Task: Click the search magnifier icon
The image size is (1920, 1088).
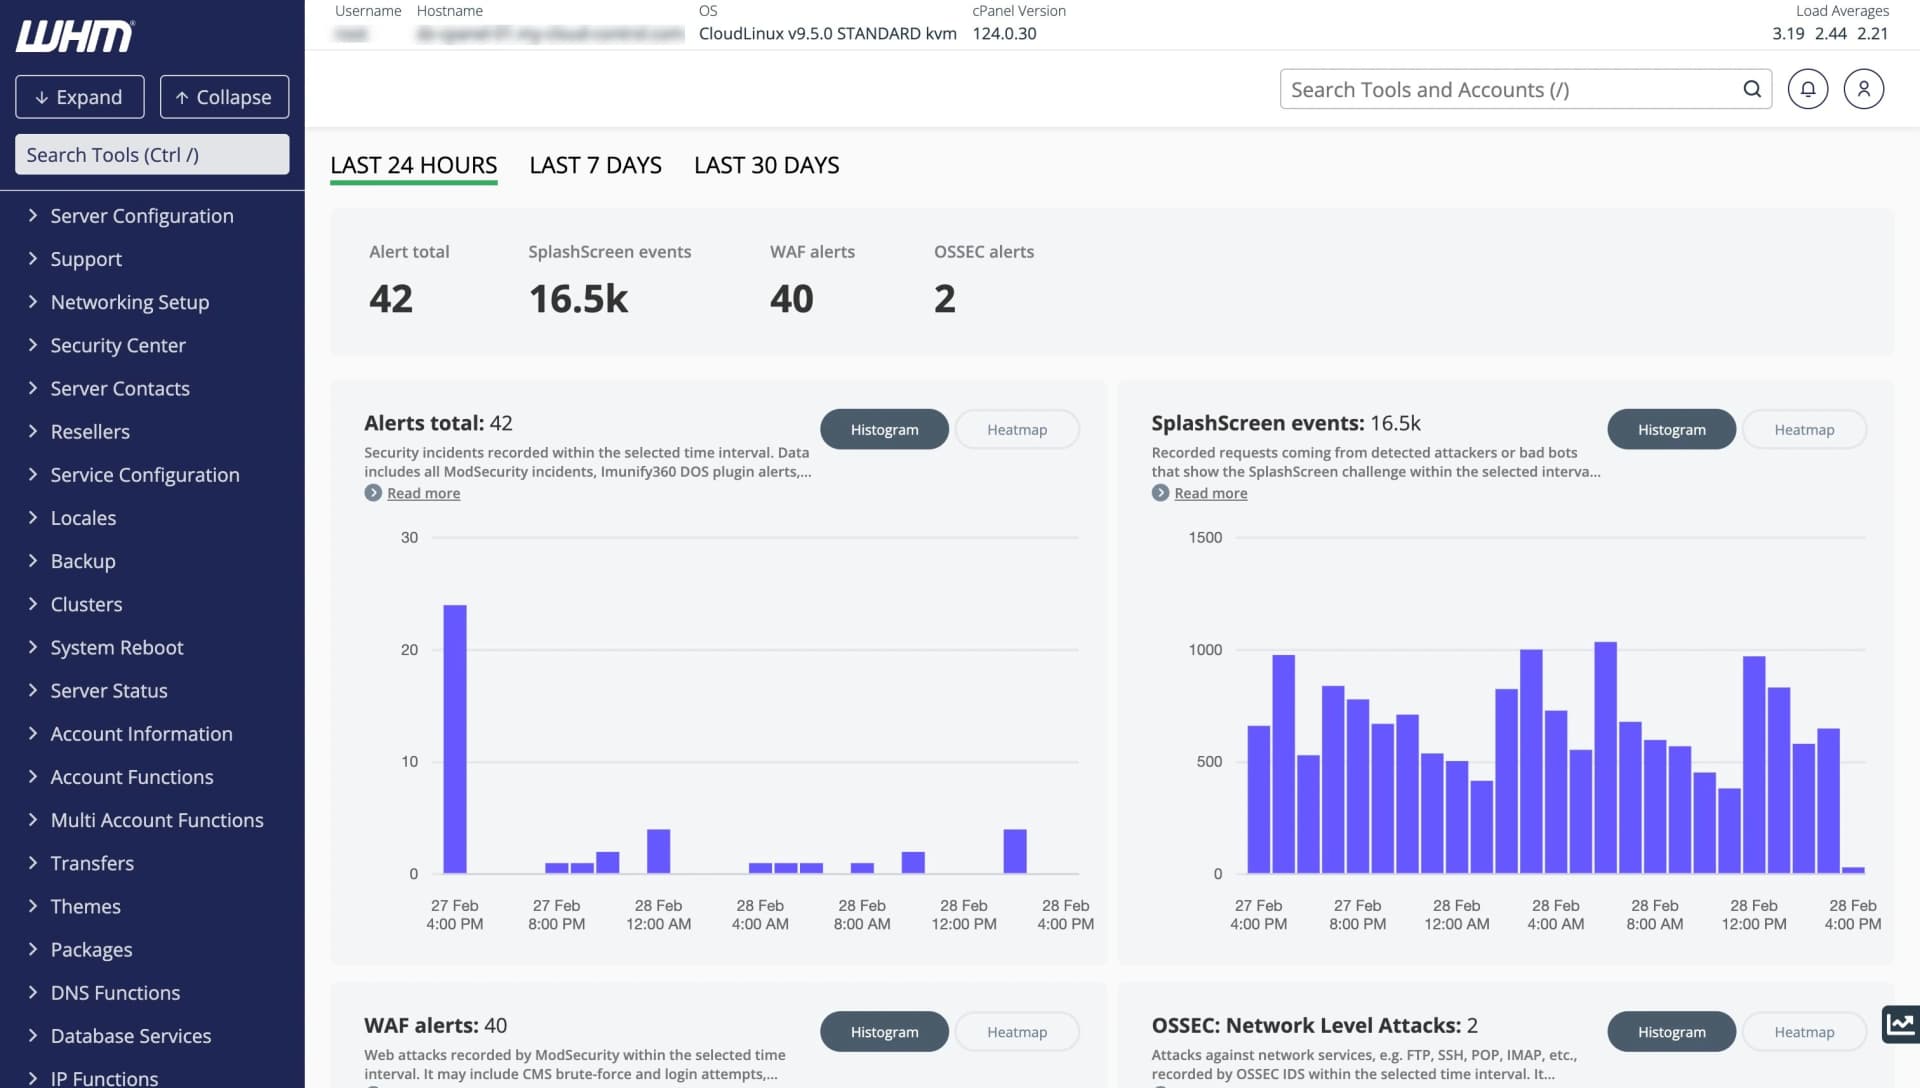Action: point(1752,89)
